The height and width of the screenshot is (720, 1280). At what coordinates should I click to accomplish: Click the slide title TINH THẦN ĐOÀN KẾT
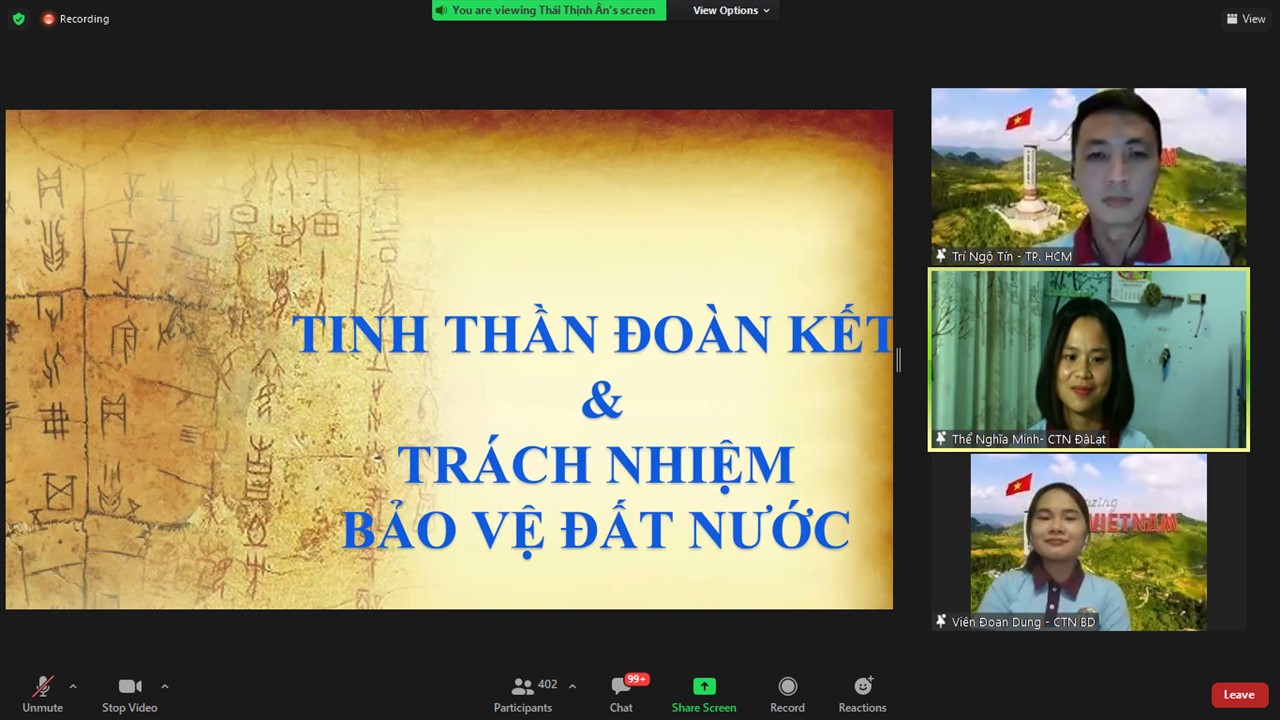(592, 334)
